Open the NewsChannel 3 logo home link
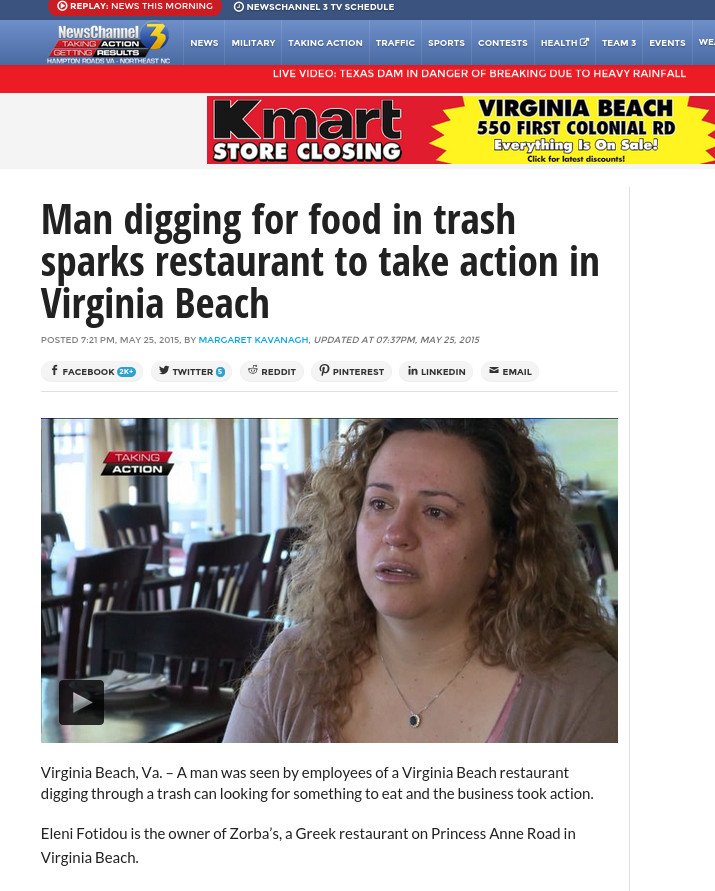Viewport: 715px width, 891px height. 109,43
